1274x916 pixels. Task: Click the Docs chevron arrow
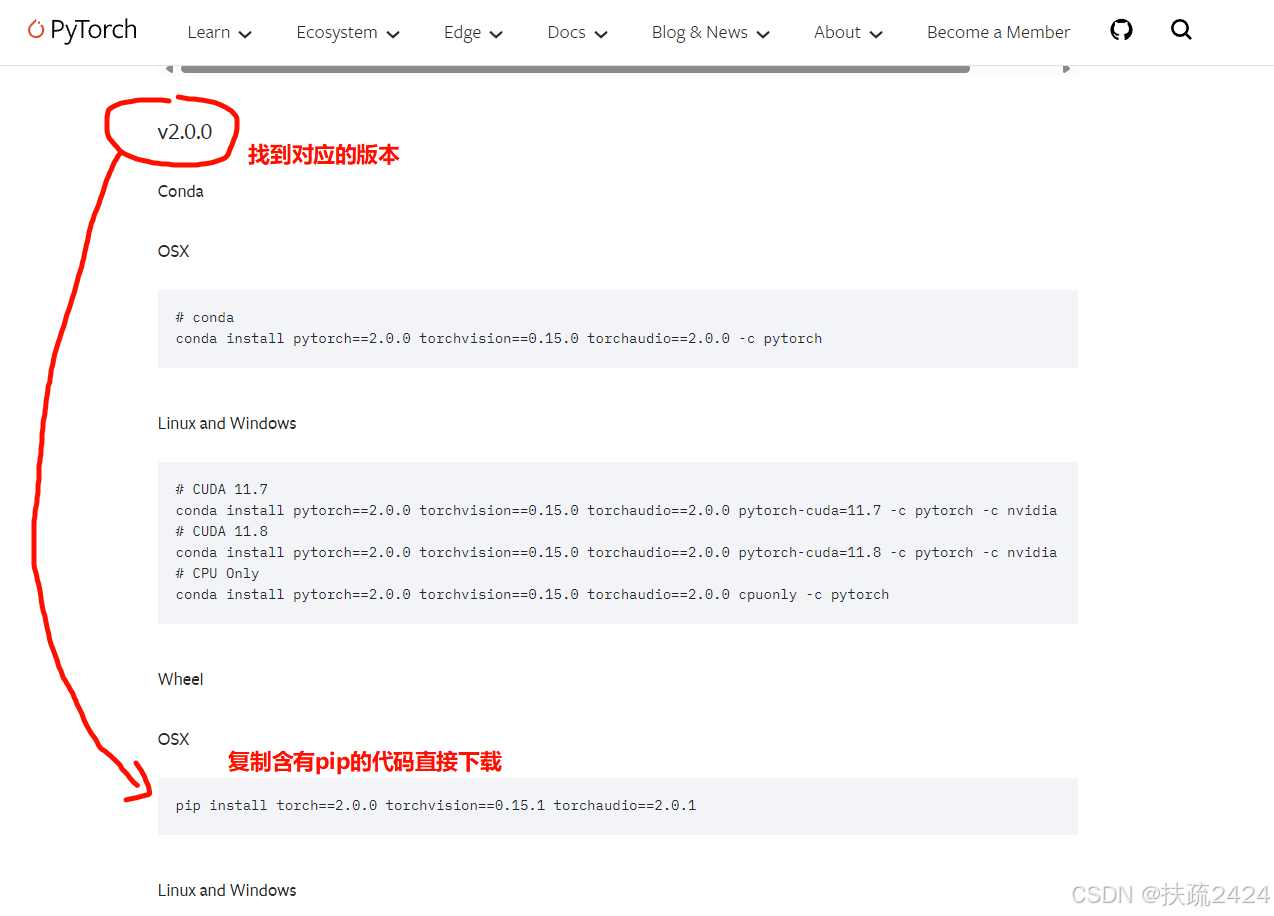(x=601, y=34)
